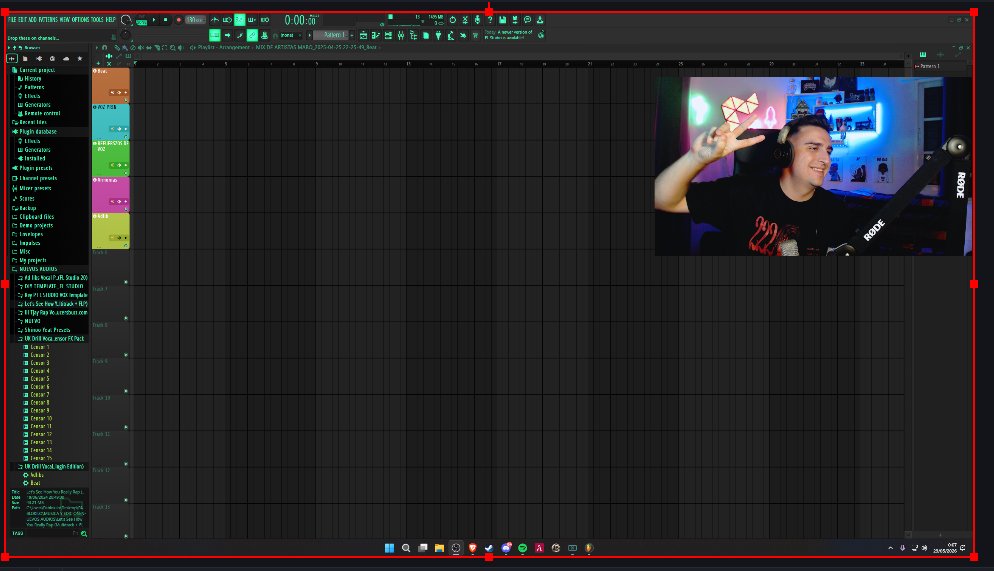Image resolution: width=994 pixels, height=571 pixels.
Task: Open the OPTIONS menu
Action: [x=81, y=20]
